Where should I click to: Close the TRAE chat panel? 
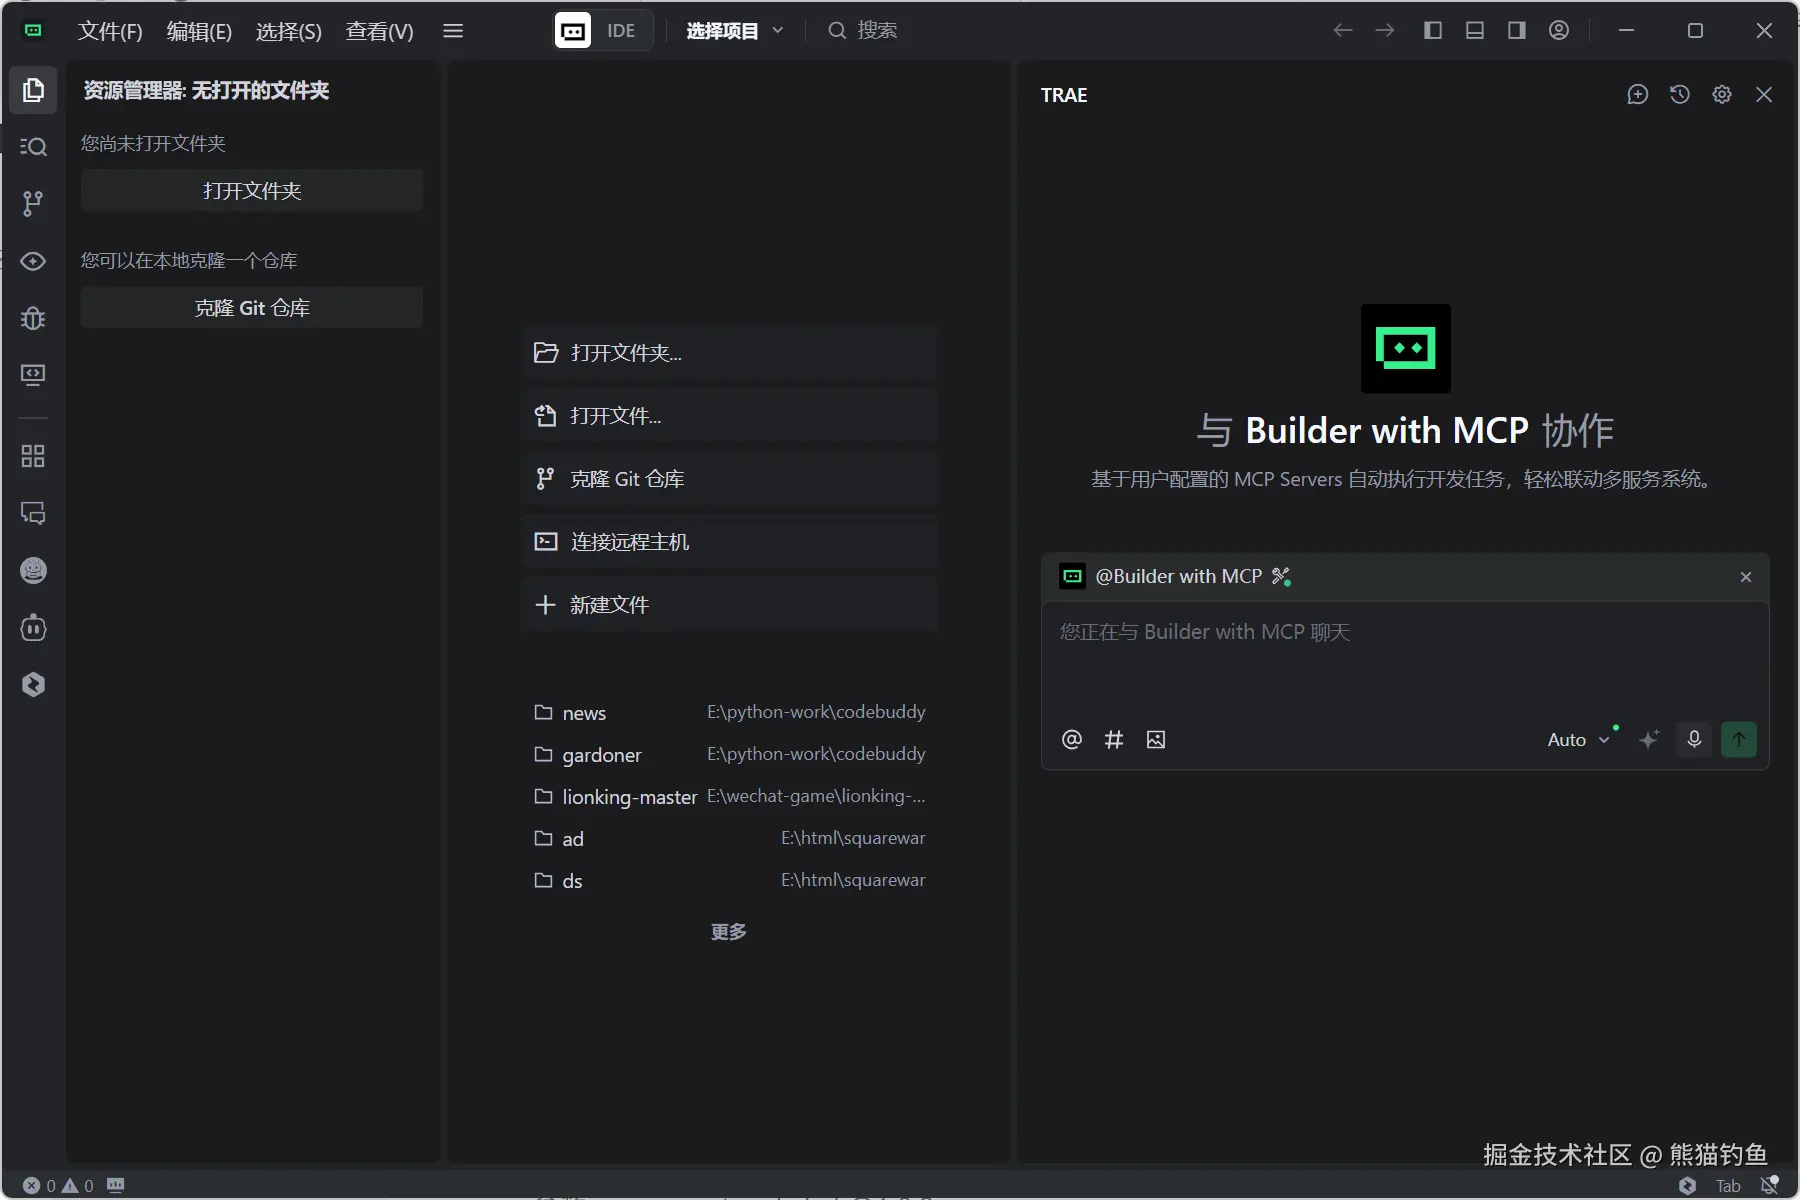coord(1764,94)
